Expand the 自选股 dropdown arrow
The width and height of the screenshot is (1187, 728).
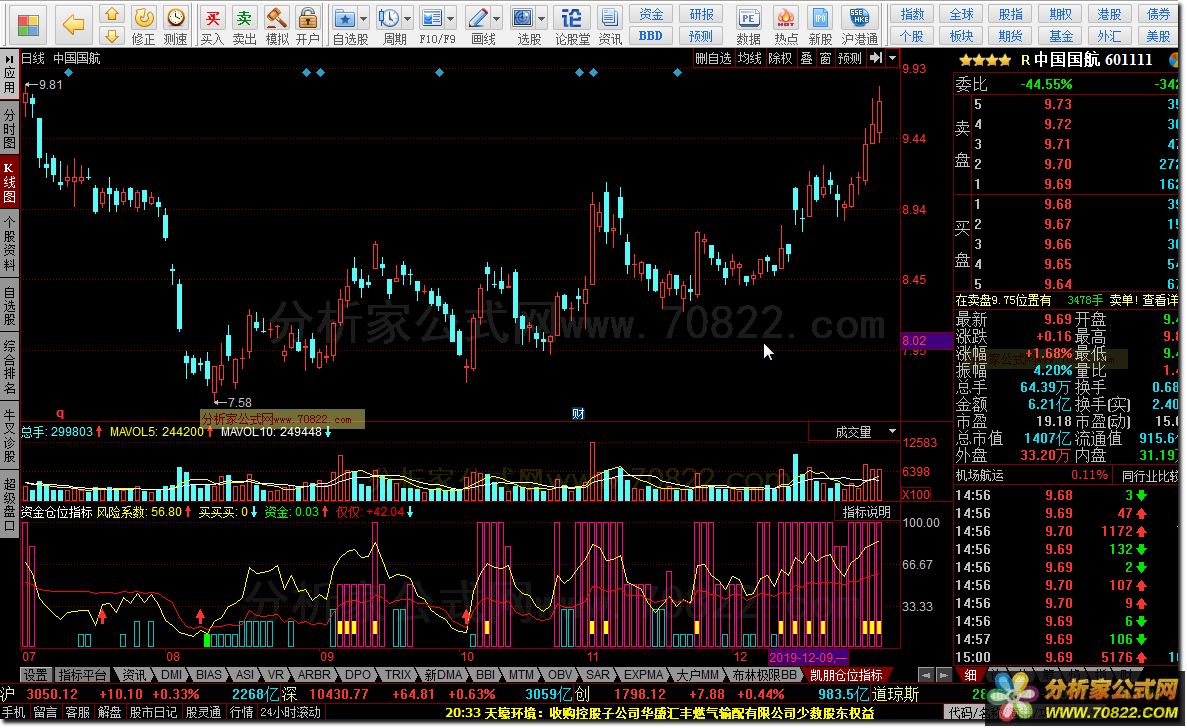[x=363, y=17]
